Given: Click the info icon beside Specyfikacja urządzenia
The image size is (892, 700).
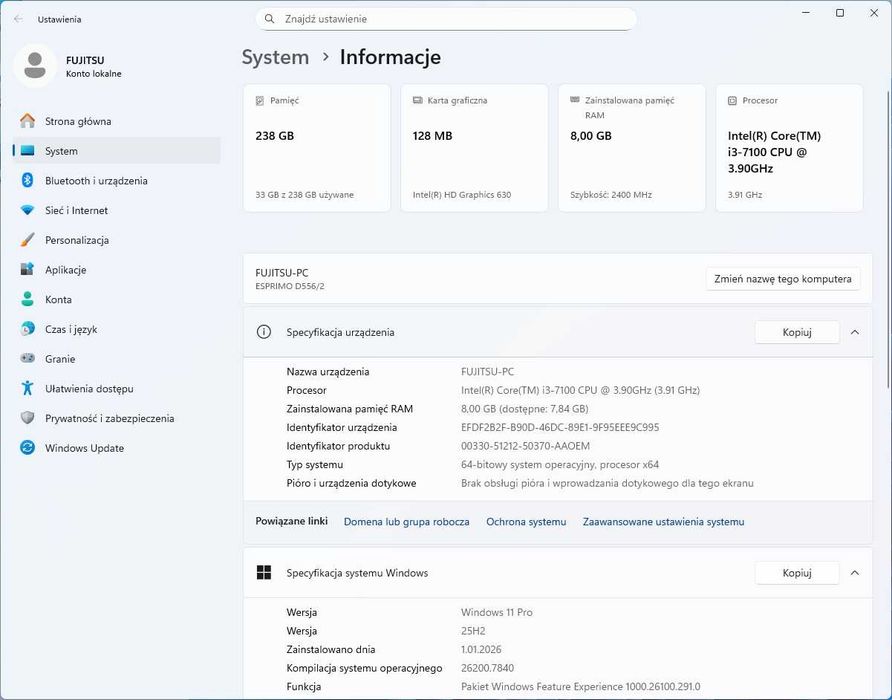Looking at the screenshot, I should [x=264, y=332].
